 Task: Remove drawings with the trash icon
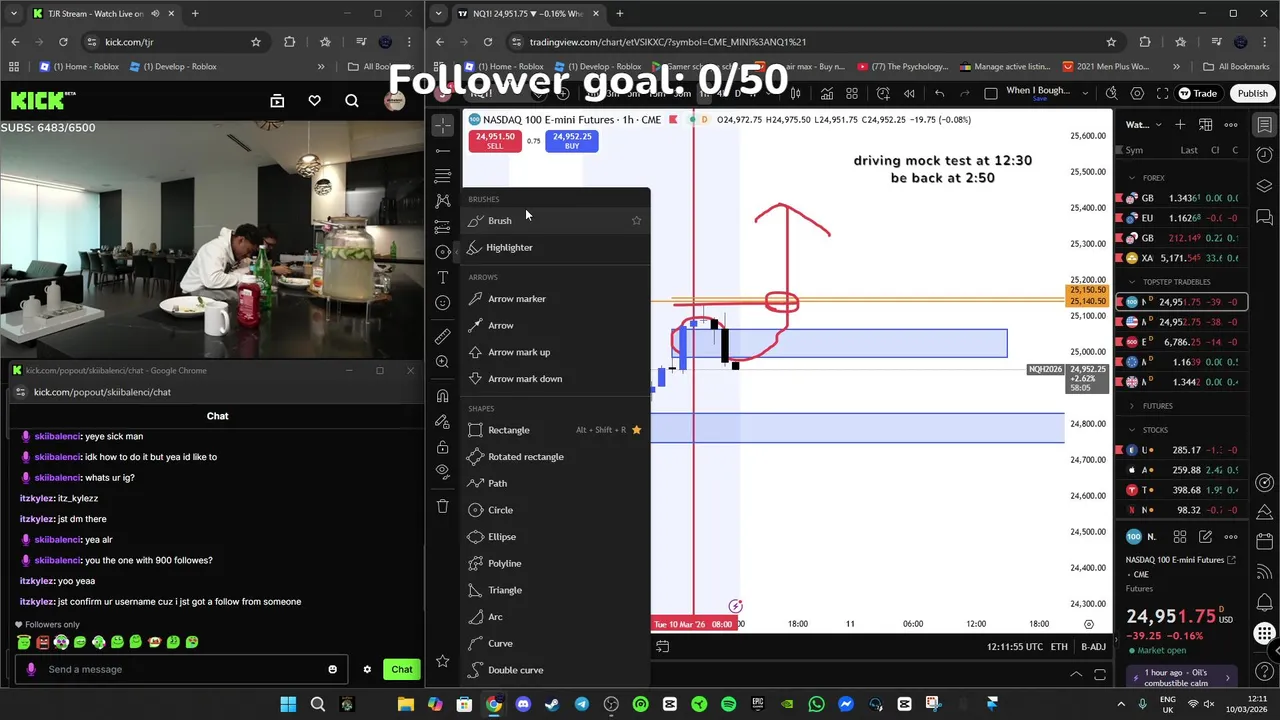(x=443, y=506)
